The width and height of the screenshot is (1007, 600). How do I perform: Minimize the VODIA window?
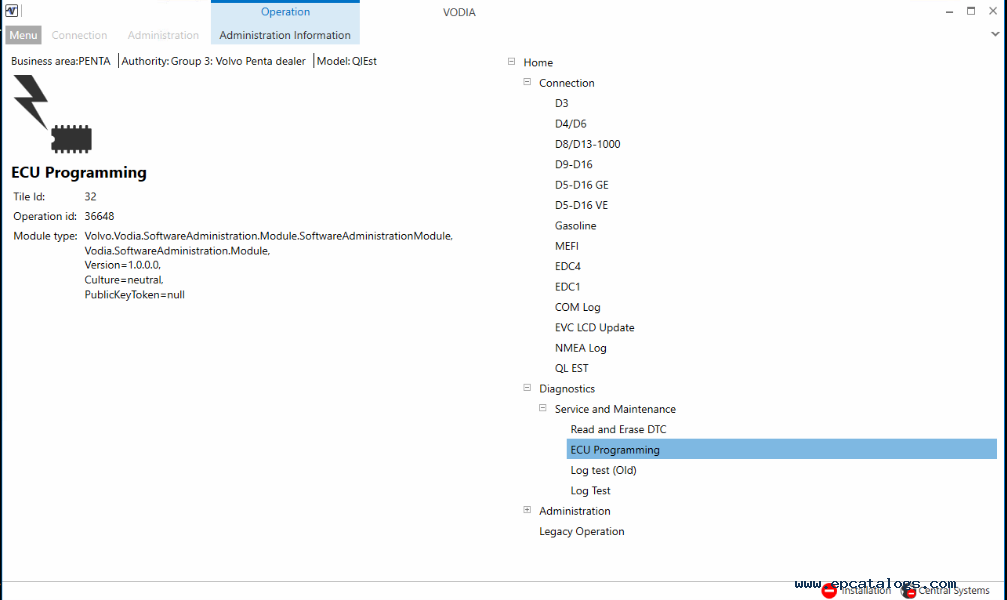click(949, 12)
